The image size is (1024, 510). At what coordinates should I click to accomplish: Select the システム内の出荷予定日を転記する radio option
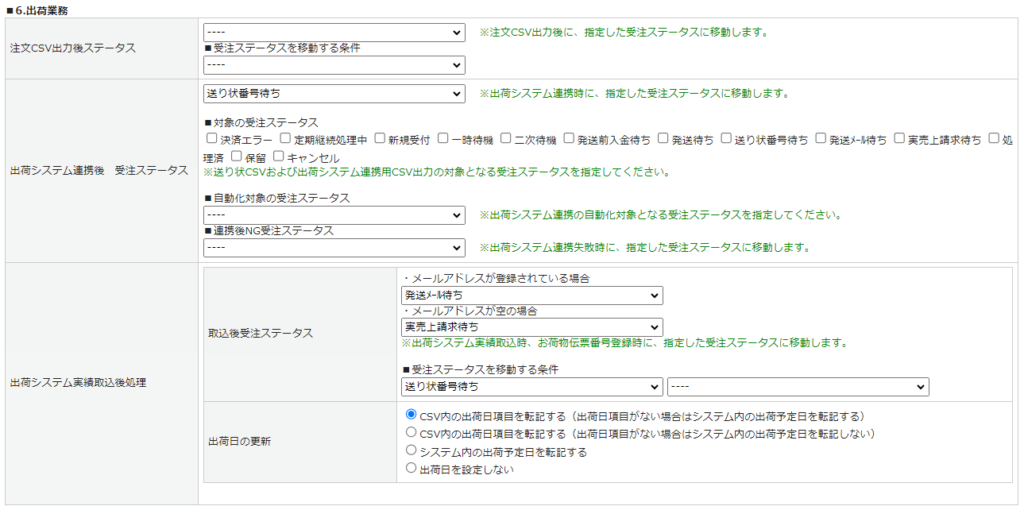coord(411,451)
